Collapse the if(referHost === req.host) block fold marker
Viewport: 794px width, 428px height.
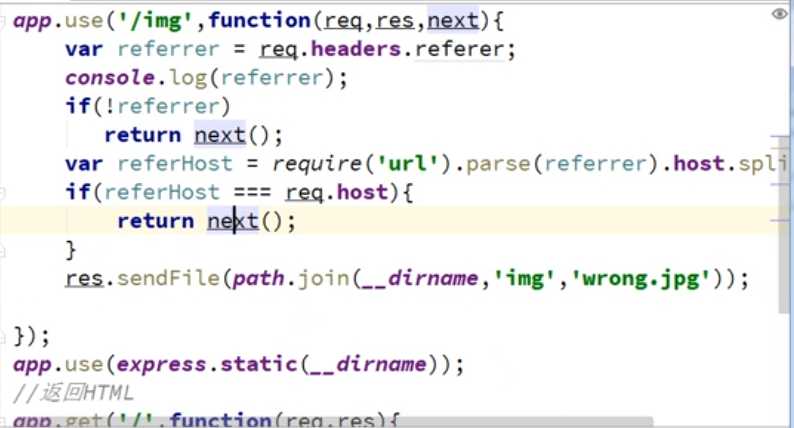click(3, 192)
